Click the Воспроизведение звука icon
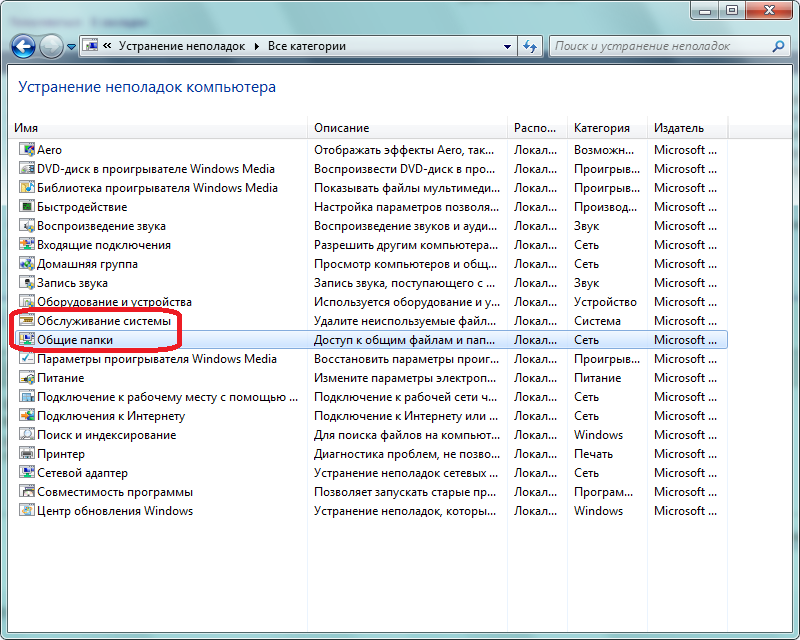 click(x=26, y=226)
